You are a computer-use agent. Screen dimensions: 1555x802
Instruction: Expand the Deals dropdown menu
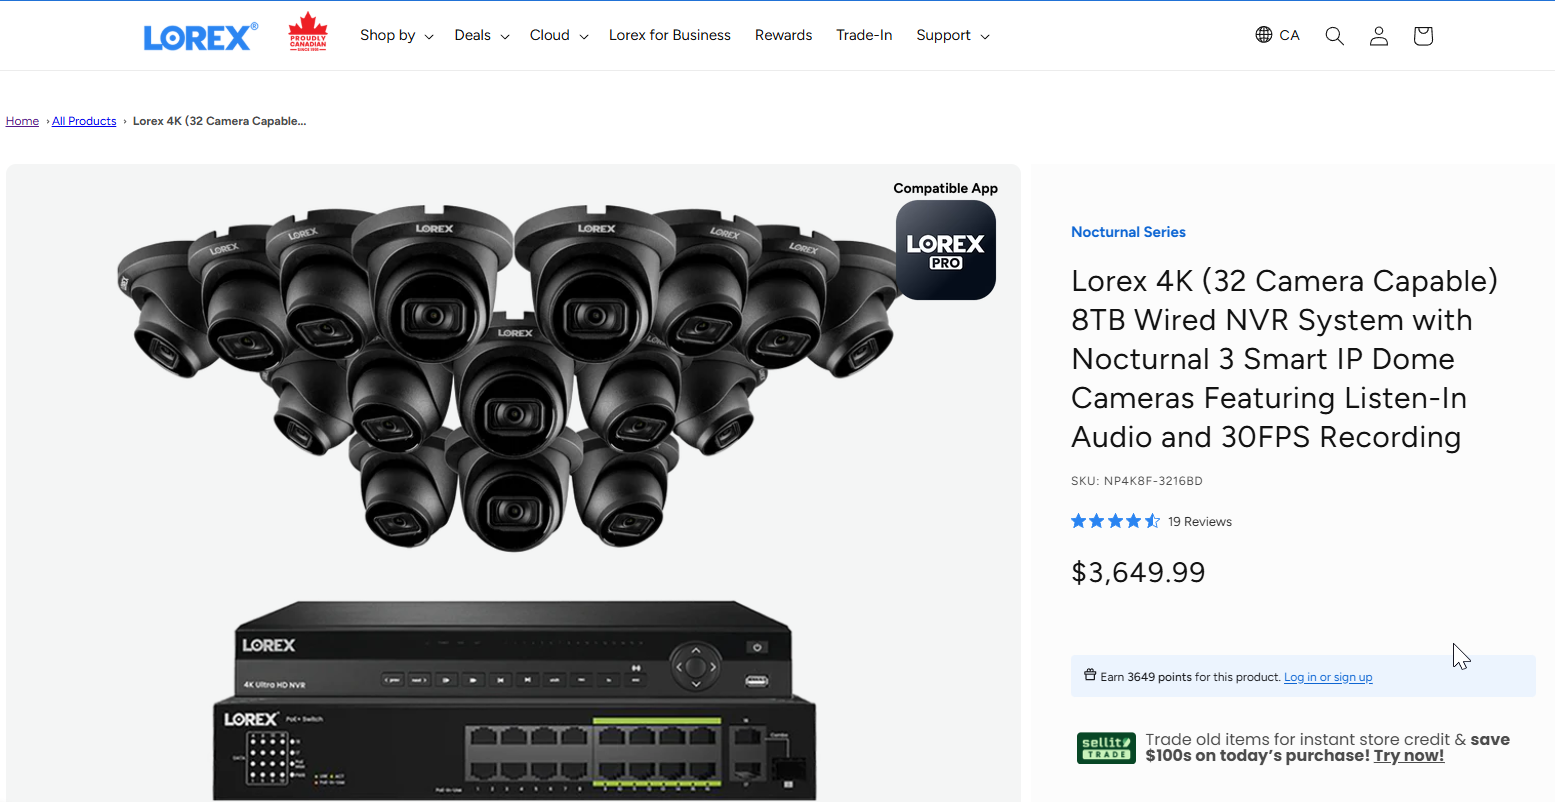481,35
